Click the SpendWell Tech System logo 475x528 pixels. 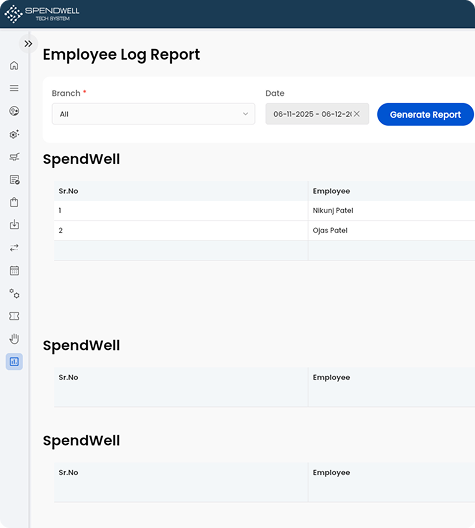42,13
